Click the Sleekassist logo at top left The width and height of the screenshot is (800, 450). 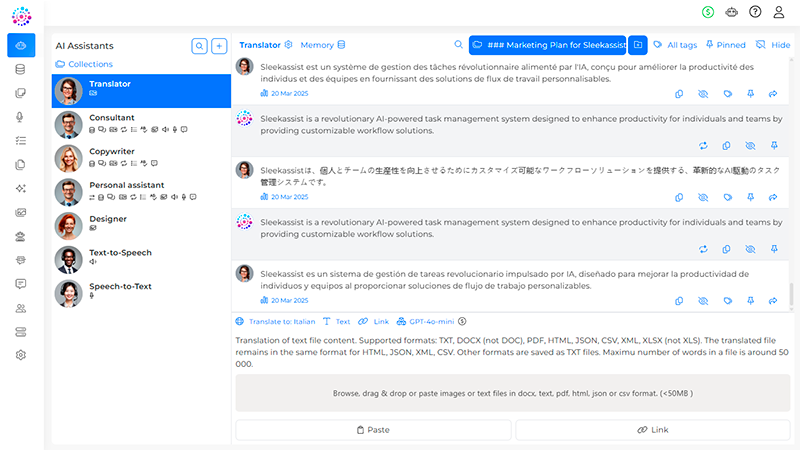point(21,16)
